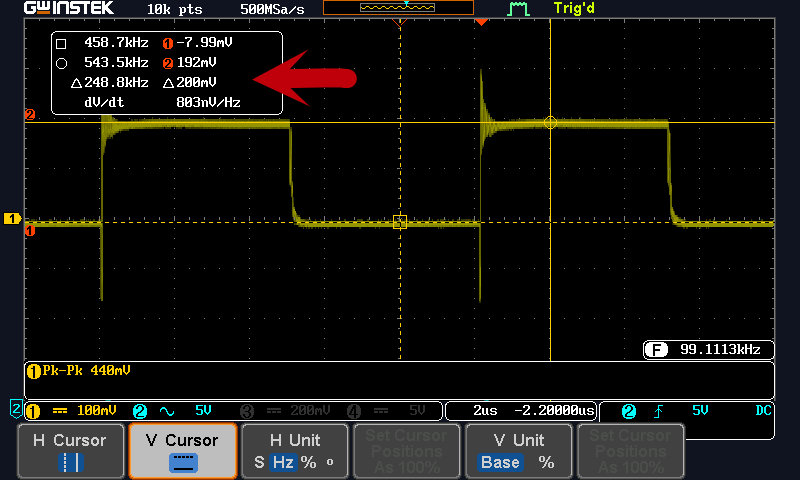Click the Trig'd status indicator
The height and width of the screenshot is (480, 800).
click(x=574, y=8)
